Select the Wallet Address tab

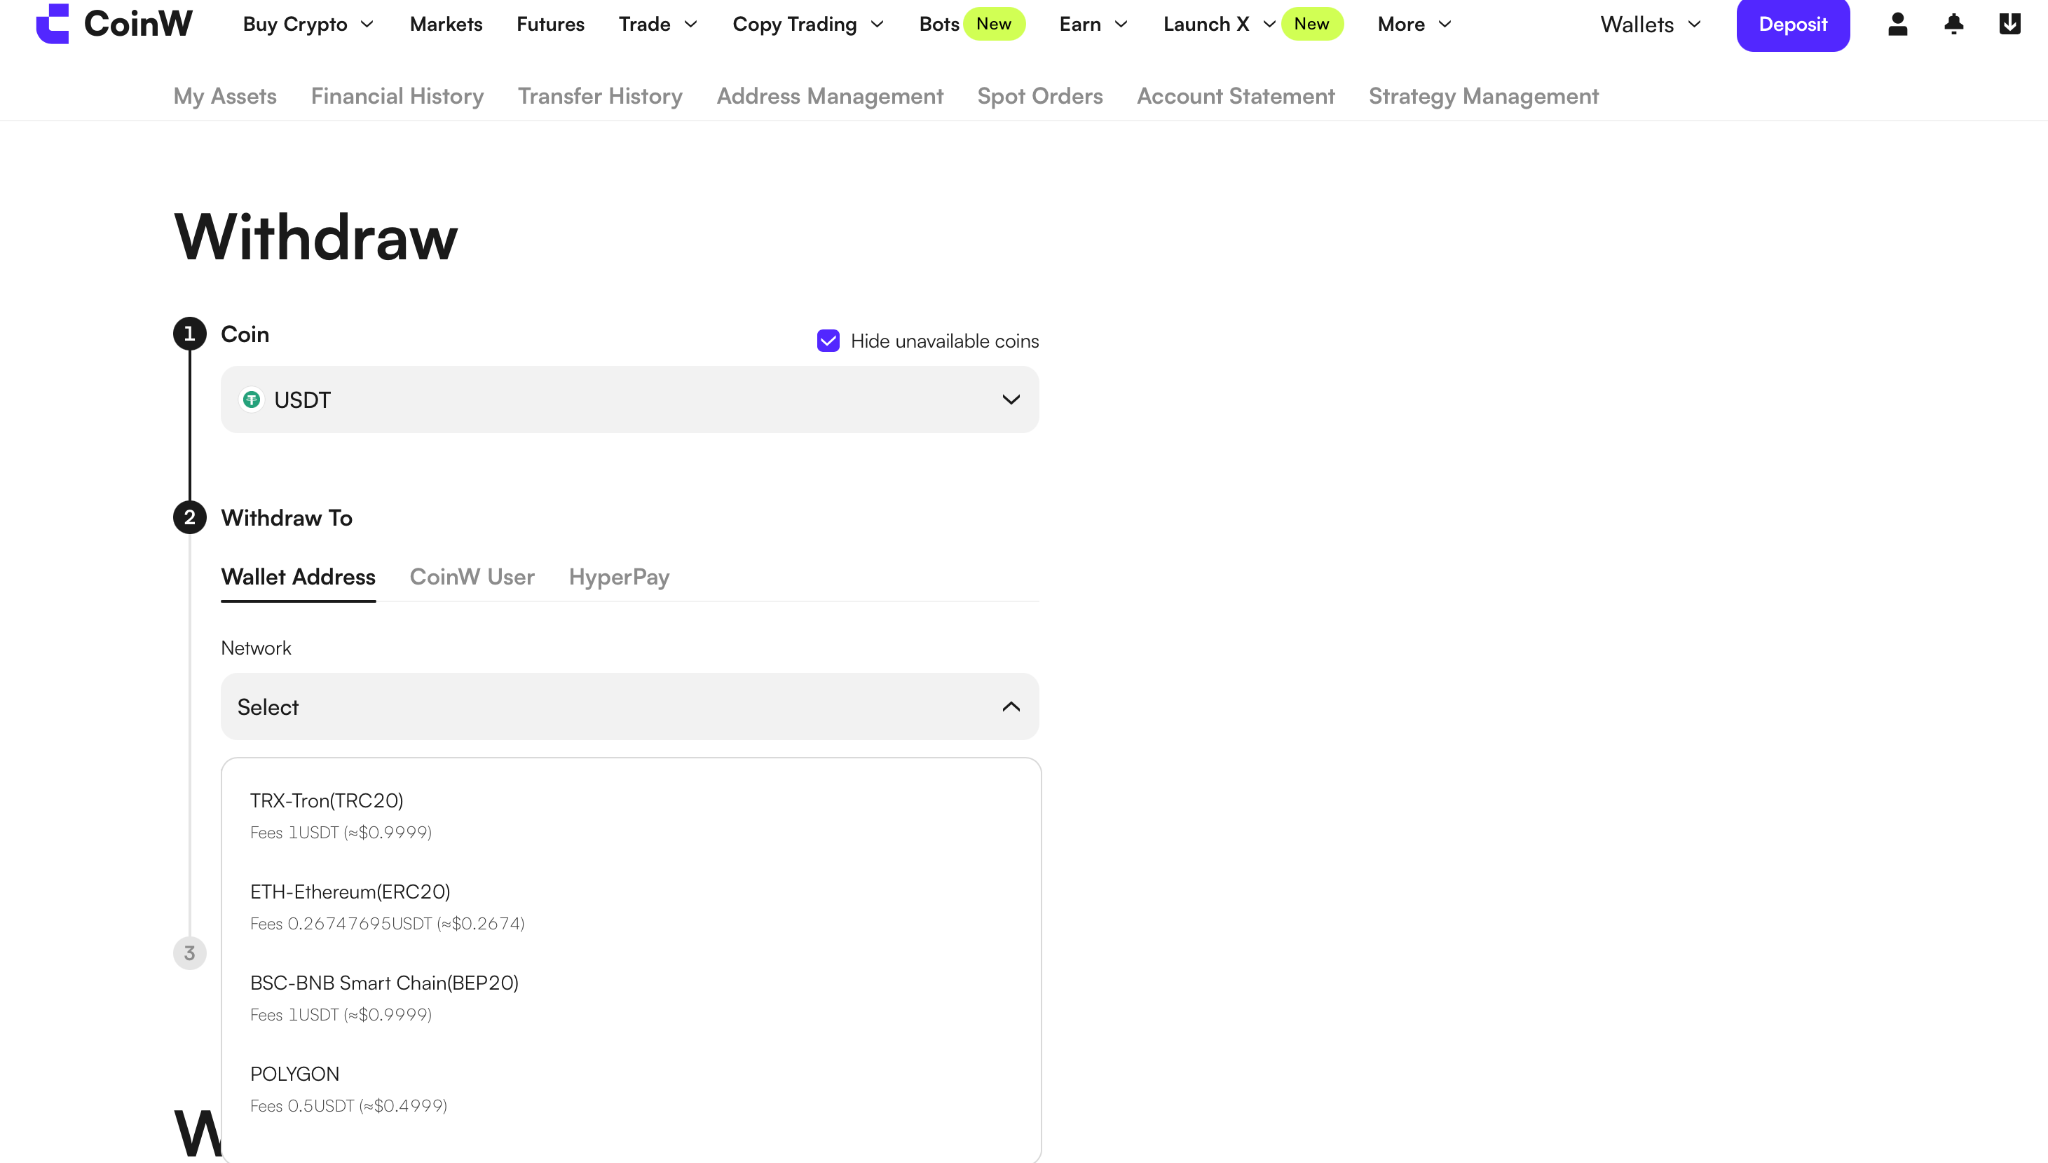point(298,577)
